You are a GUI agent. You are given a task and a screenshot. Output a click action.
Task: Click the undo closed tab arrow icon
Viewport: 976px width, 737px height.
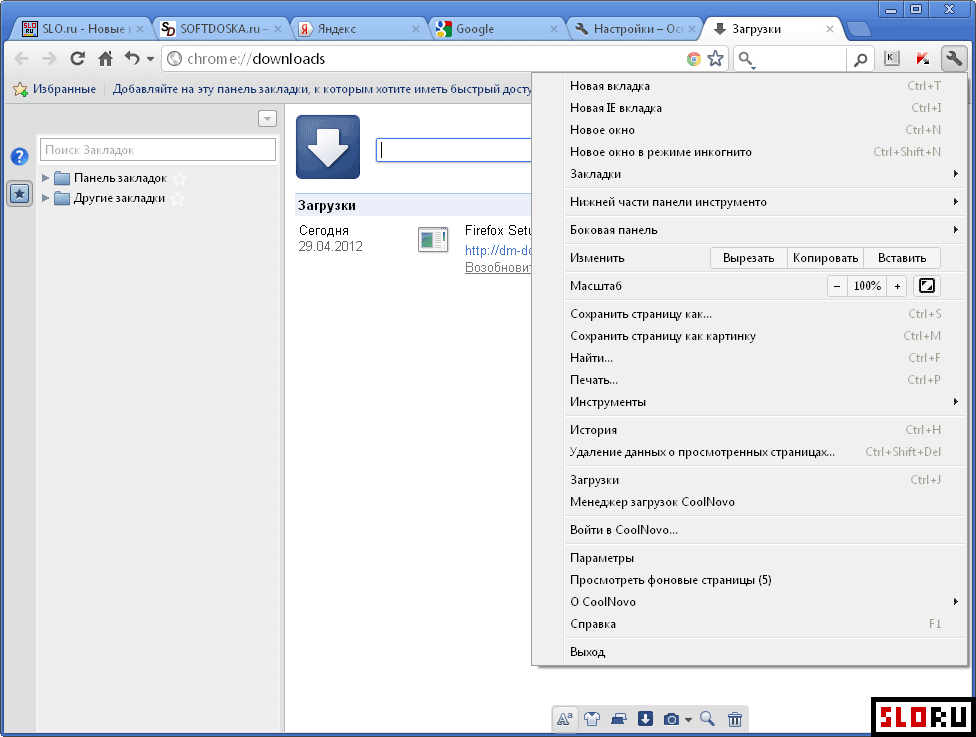(132, 59)
